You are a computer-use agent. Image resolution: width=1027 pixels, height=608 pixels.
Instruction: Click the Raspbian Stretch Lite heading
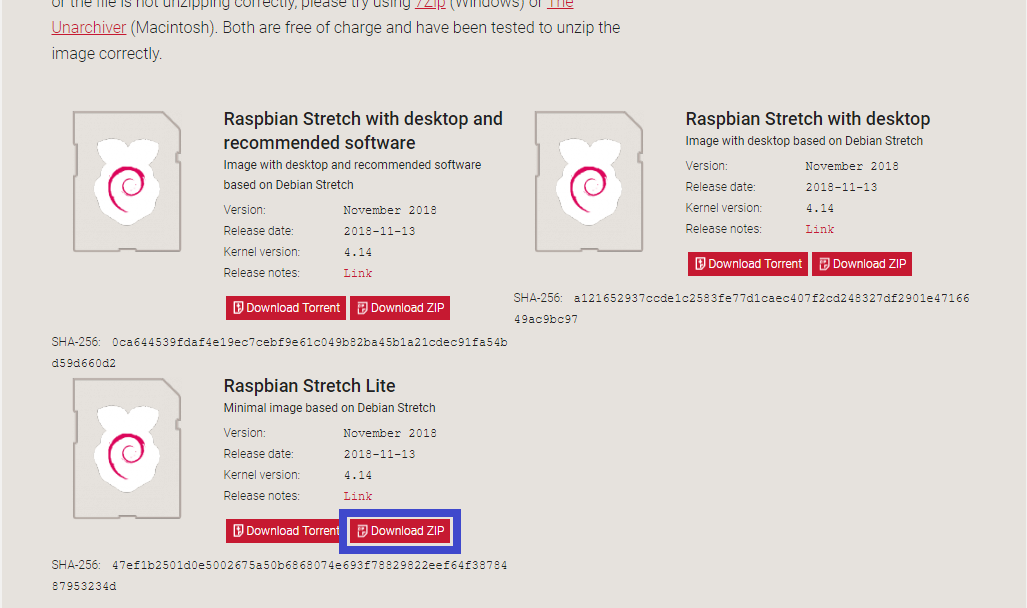(x=309, y=386)
